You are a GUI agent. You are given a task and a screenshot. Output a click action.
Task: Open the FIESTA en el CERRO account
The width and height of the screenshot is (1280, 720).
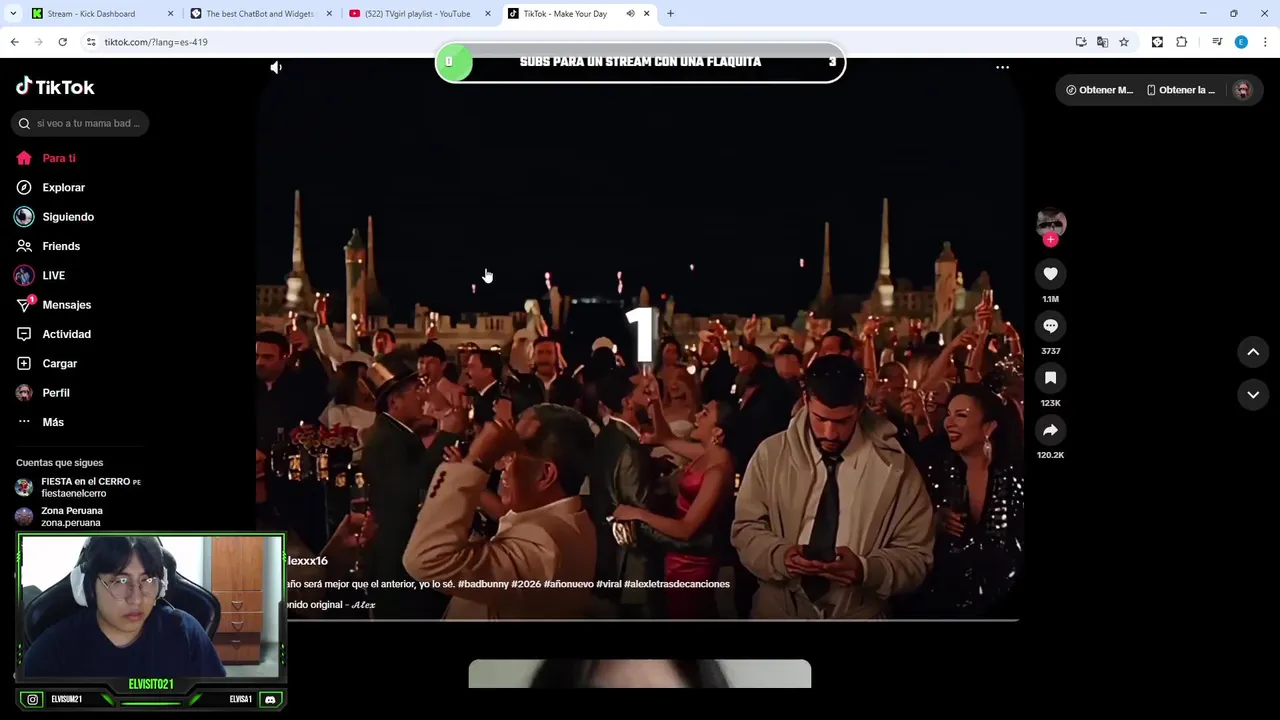coord(78,487)
